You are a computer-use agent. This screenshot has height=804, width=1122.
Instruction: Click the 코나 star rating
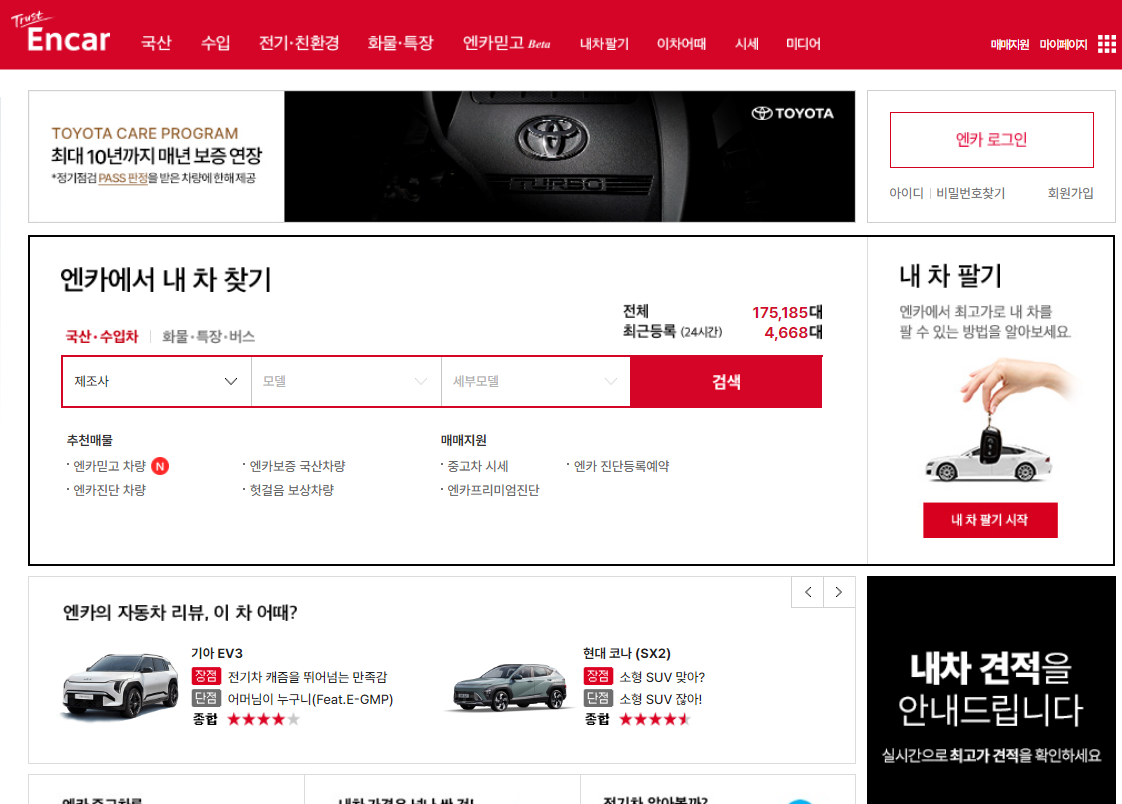point(655,720)
